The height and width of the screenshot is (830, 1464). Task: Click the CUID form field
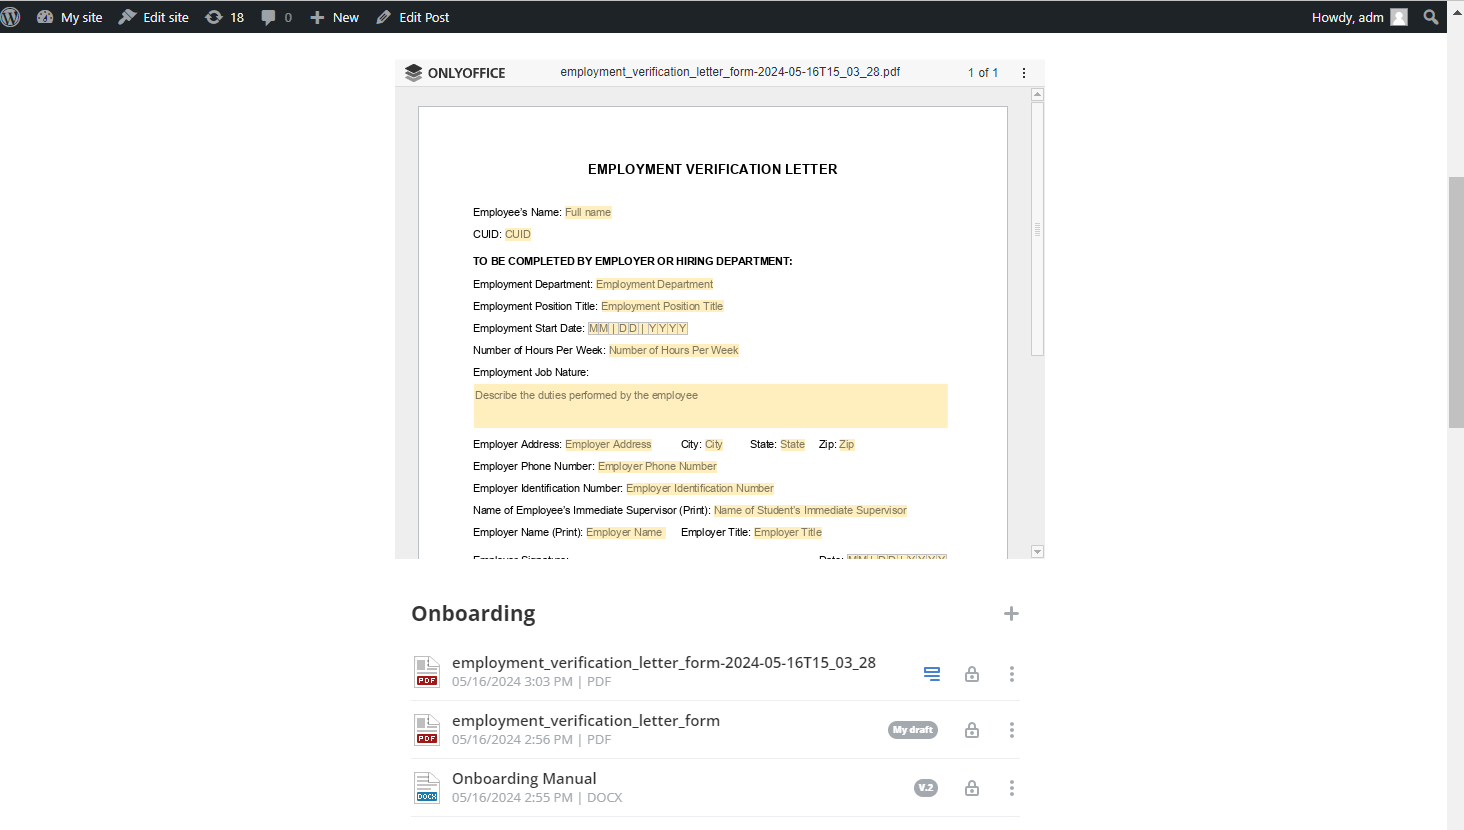pyautogui.click(x=518, y=234)
